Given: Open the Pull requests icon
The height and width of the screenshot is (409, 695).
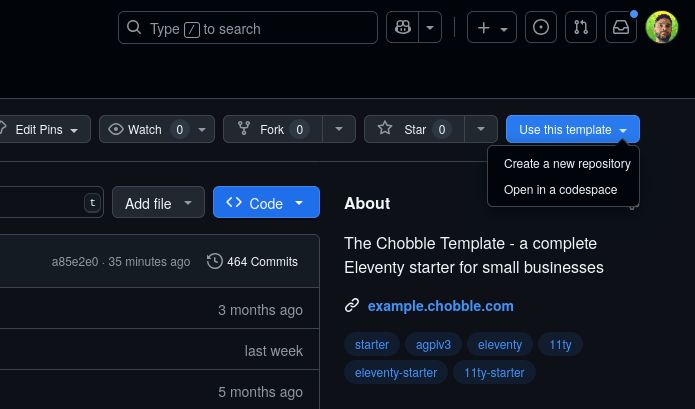Looking at the screenshot, I should [581, 27].
